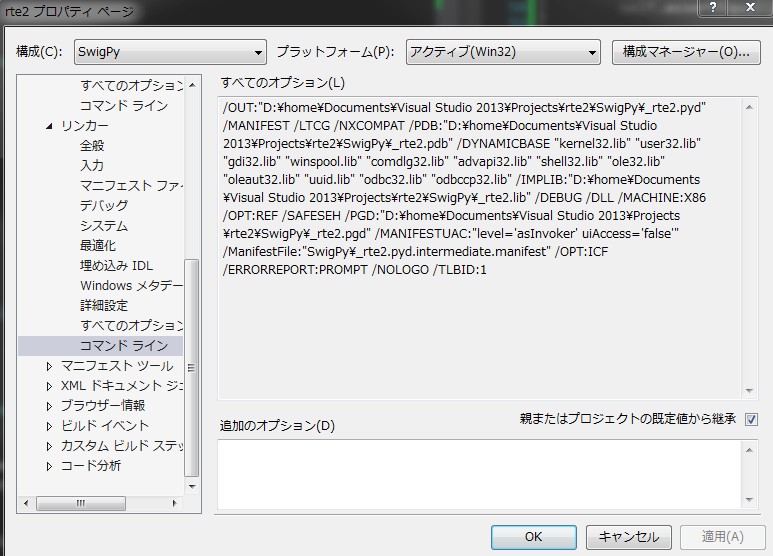Open the 構成(C) SwigPy configuration dropdown
773x556 pixels.
[x=170, y=52]
